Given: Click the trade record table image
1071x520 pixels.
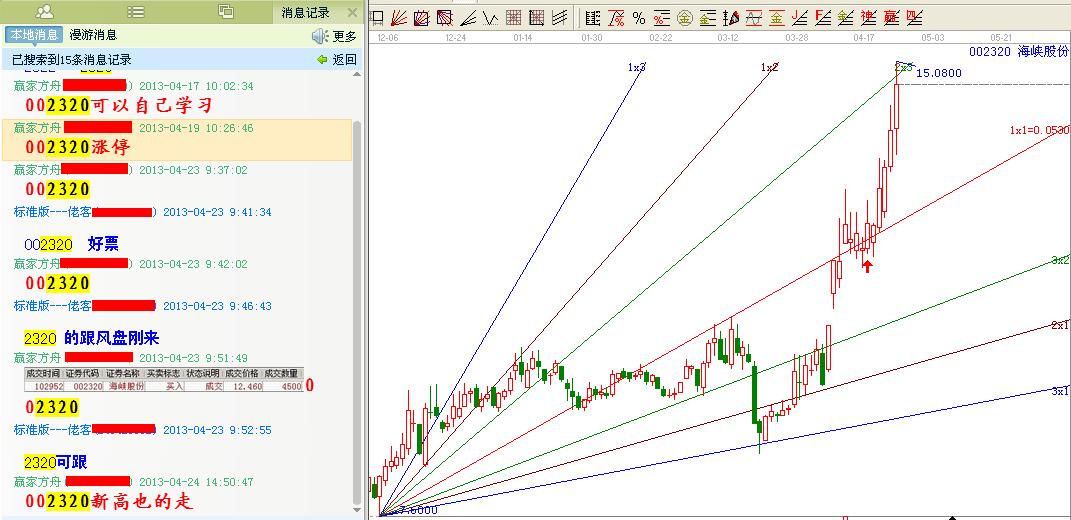Looking at the screenshot, I should (163, 379).
